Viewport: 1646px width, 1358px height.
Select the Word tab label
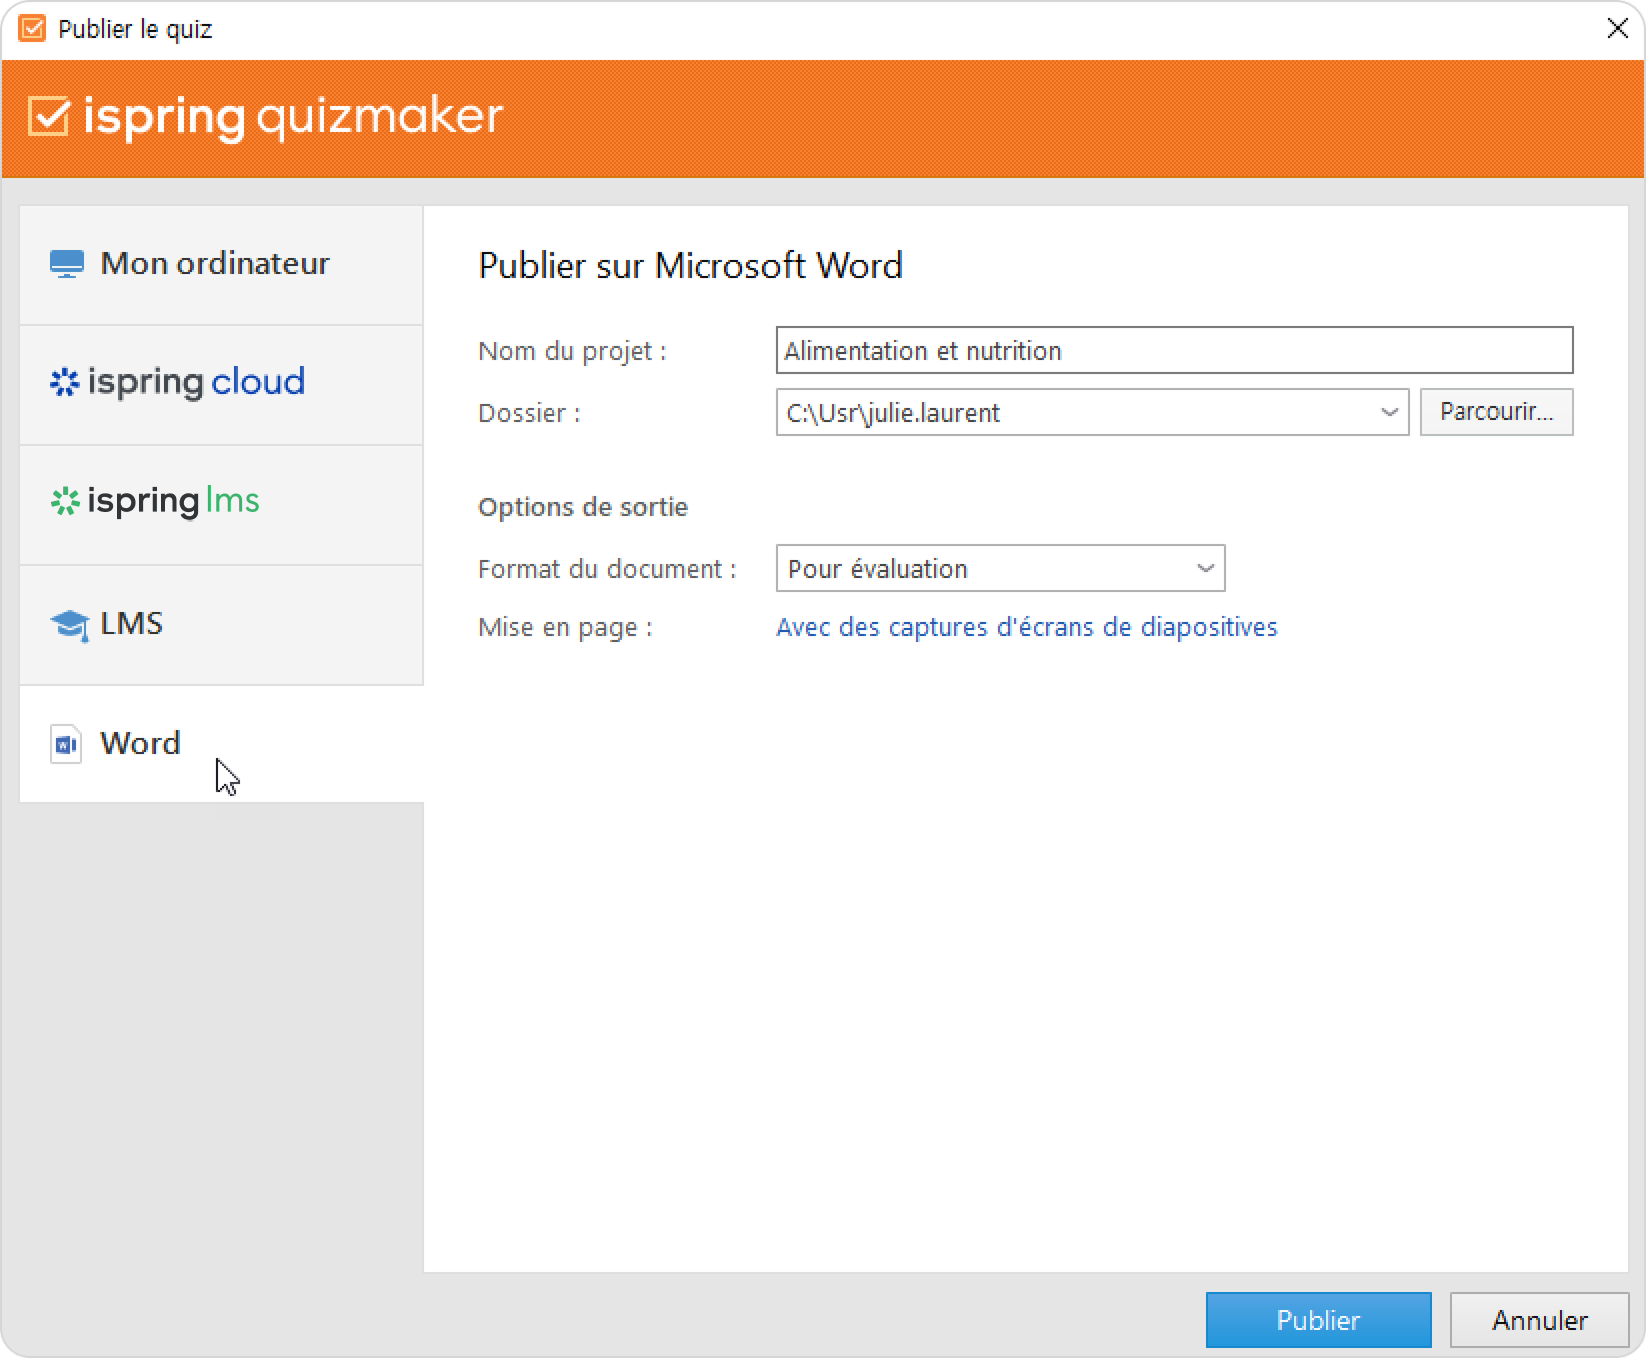click(x=140, y=744)
